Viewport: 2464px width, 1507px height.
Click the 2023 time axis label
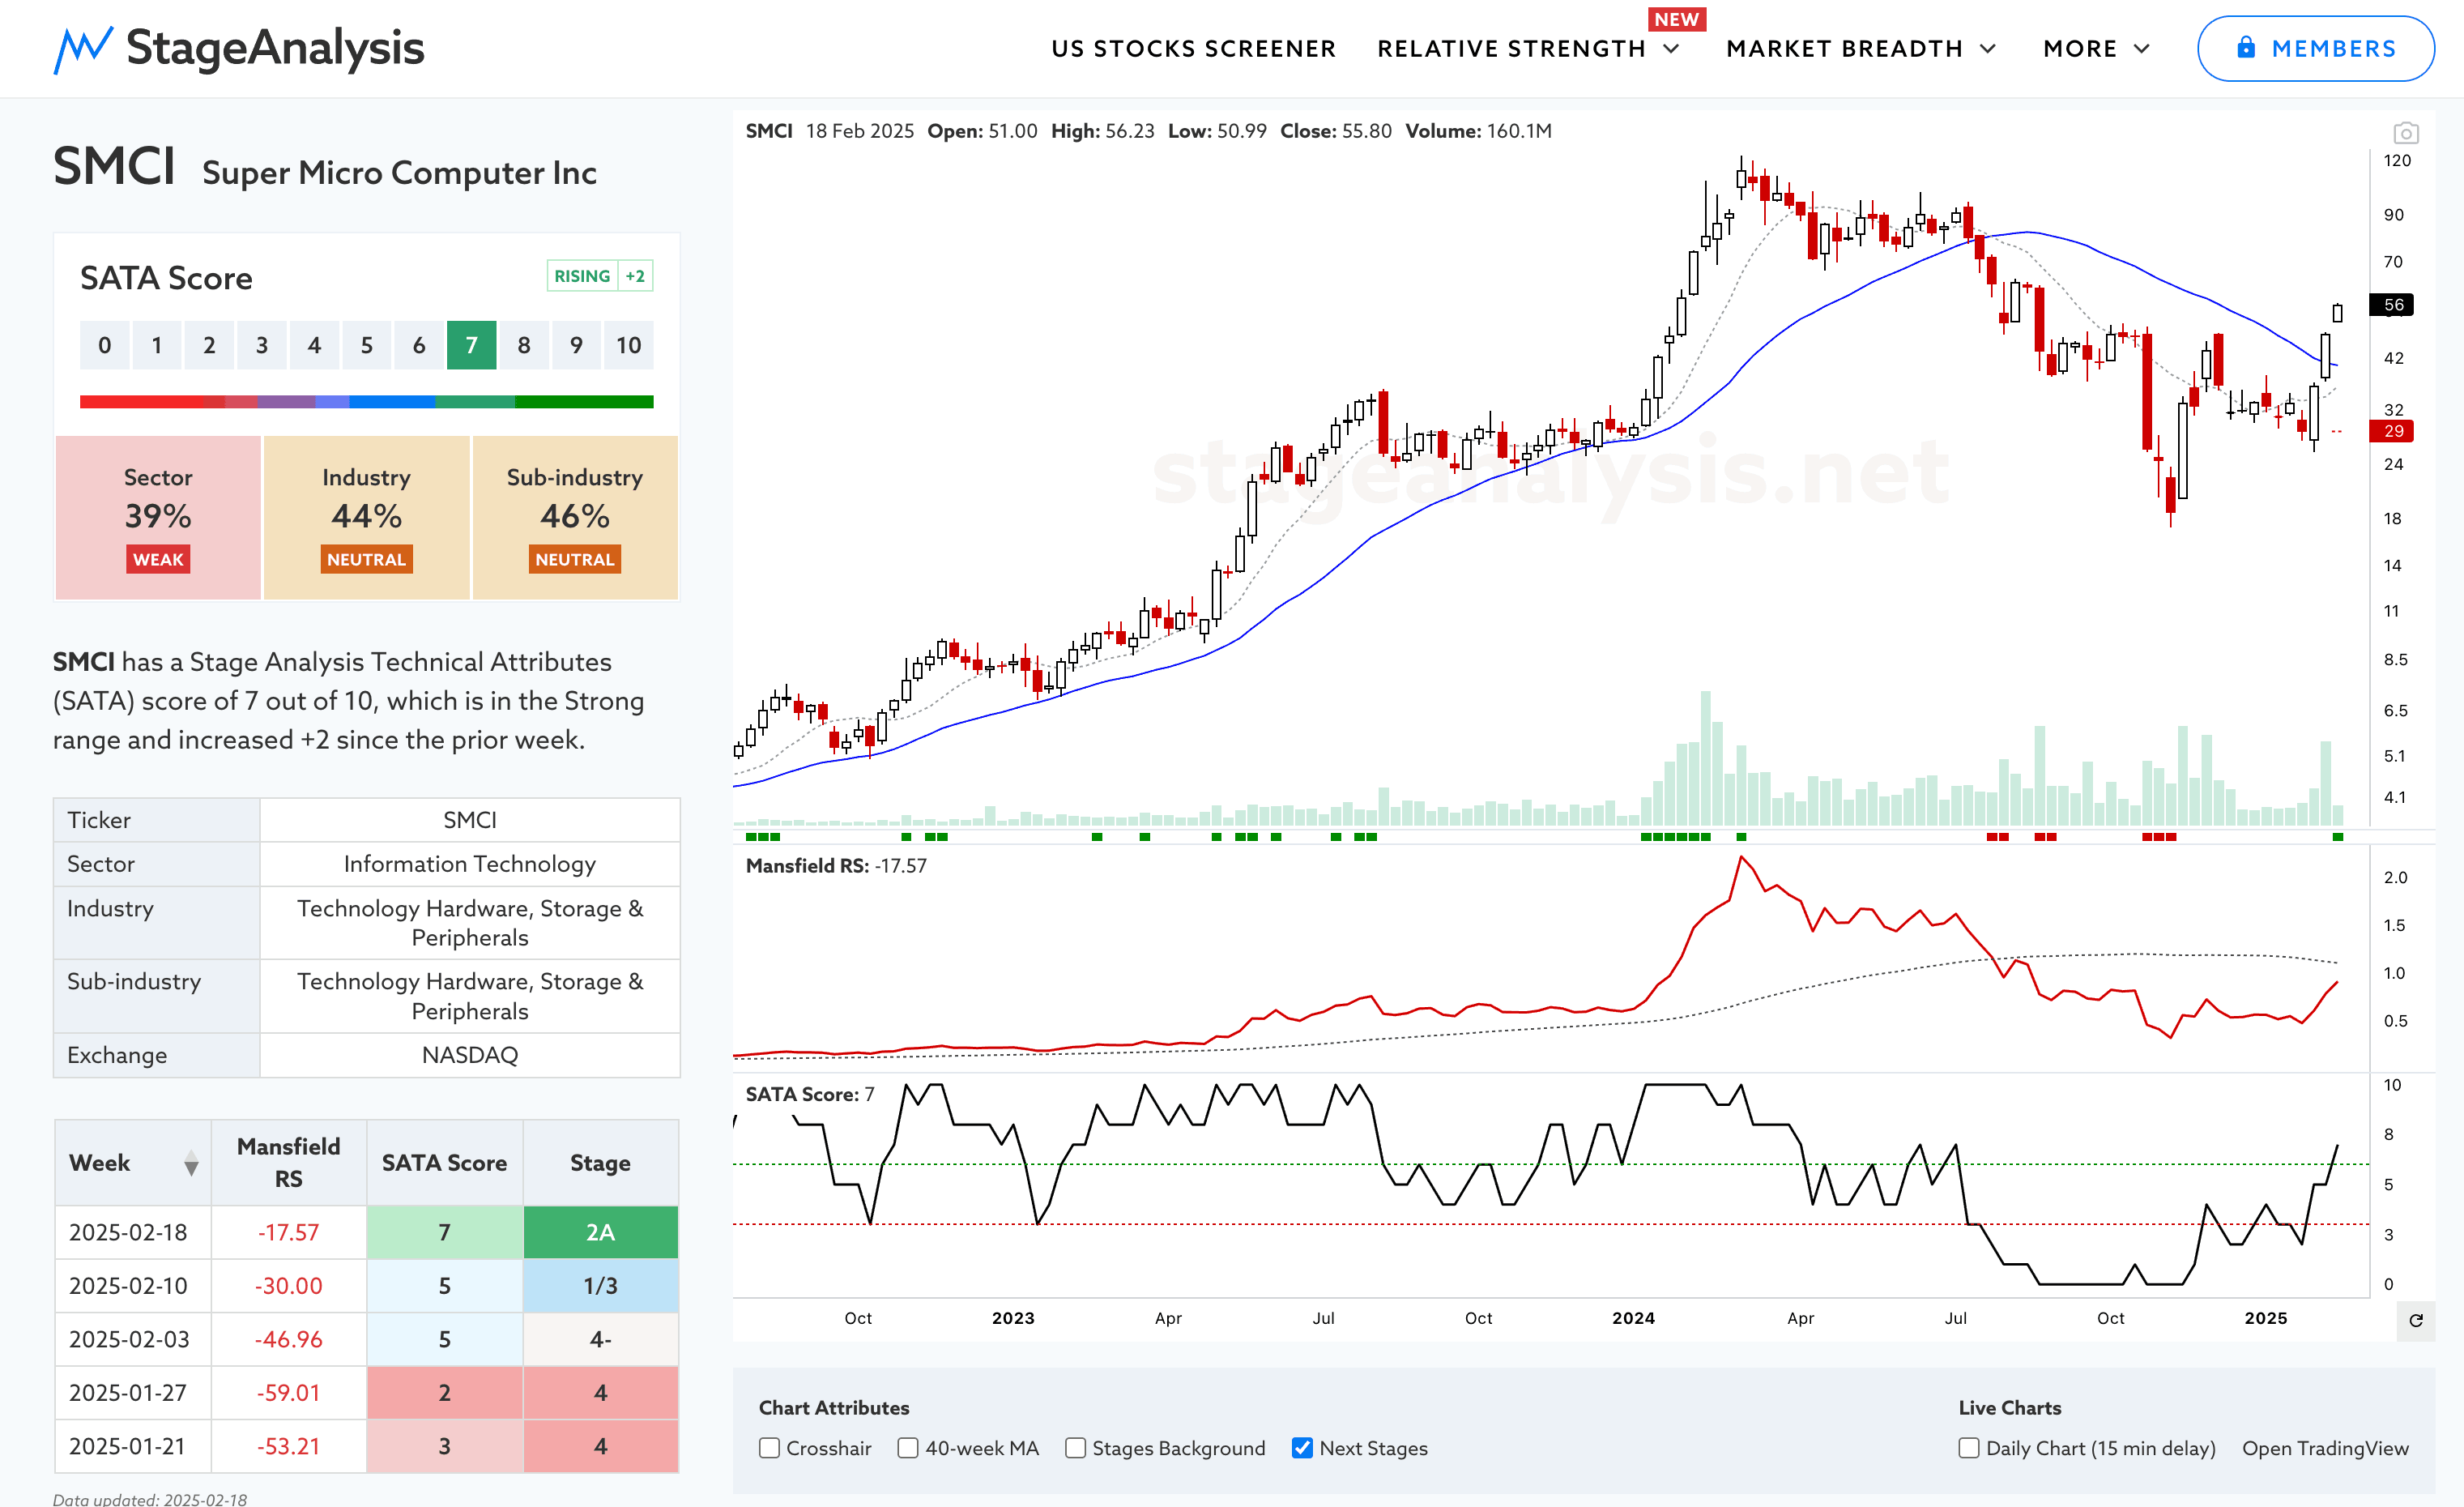pyautogui.click(x=1013, y=1318)
